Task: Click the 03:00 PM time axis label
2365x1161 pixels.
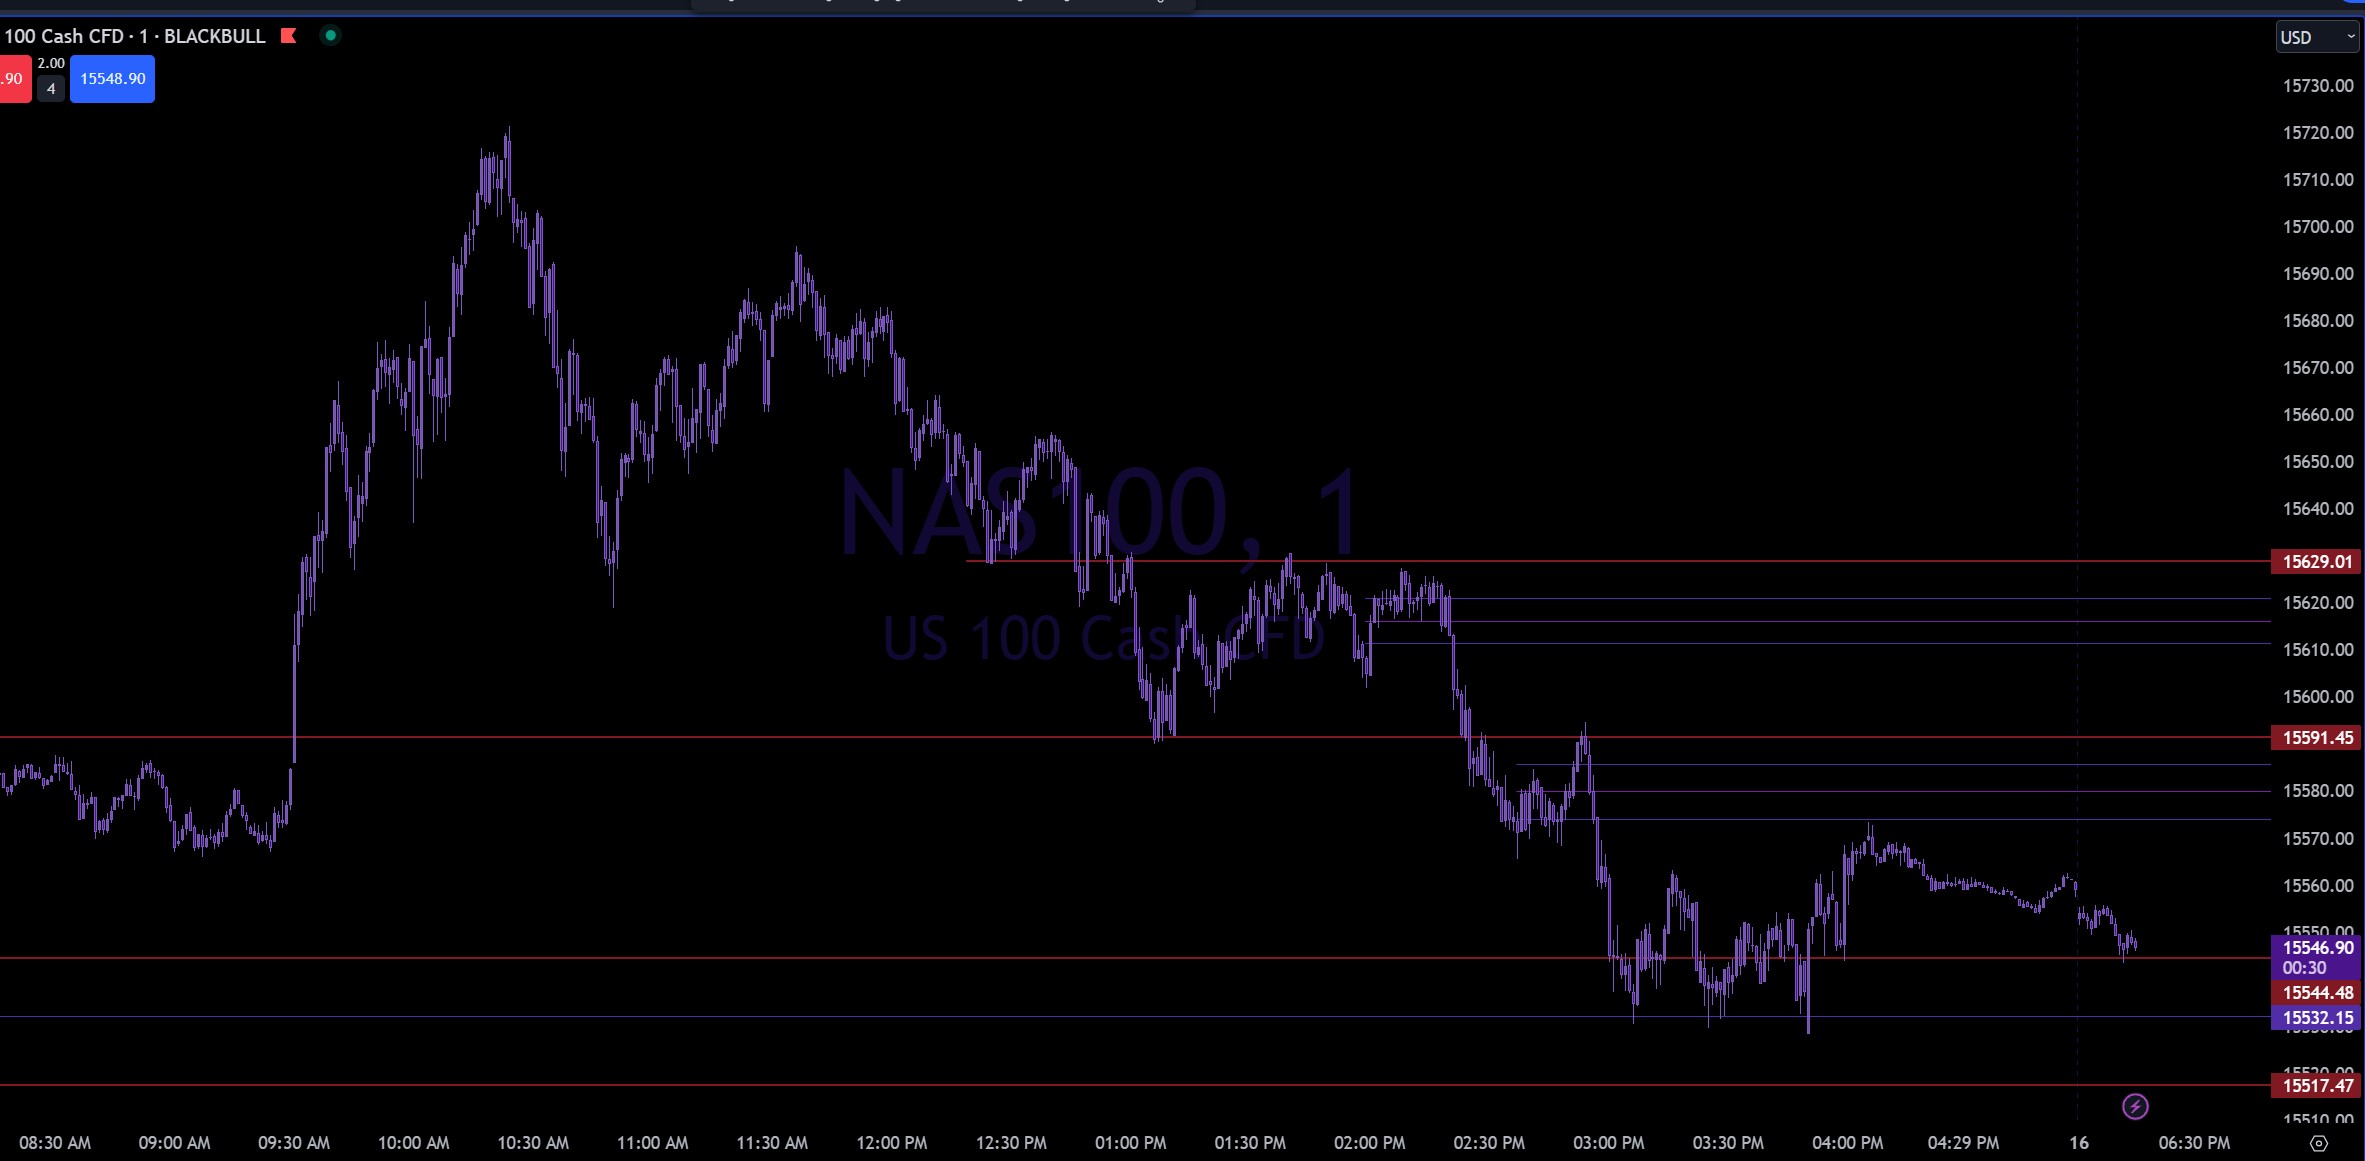Action: pyautogui.click(x=1608, y=1143)
